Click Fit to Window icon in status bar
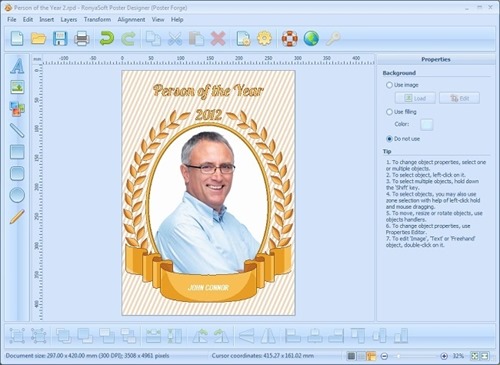Image resolution: width=500 pixels, height=365 pixels. (x=475, y=356)
